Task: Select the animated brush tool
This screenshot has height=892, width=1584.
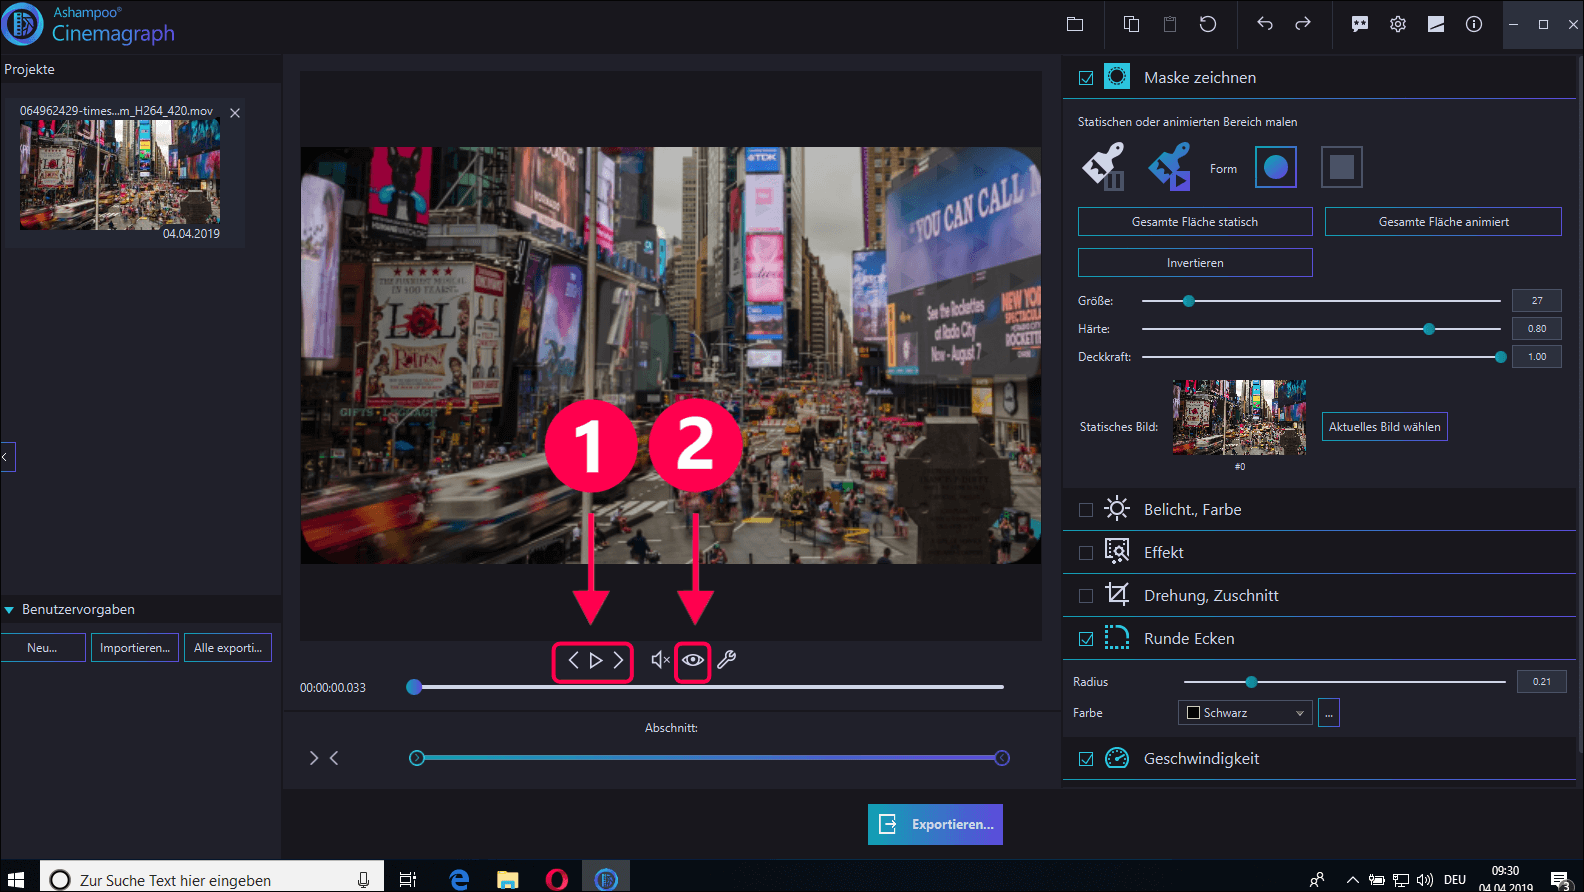Action: (x=1170, y=166)
